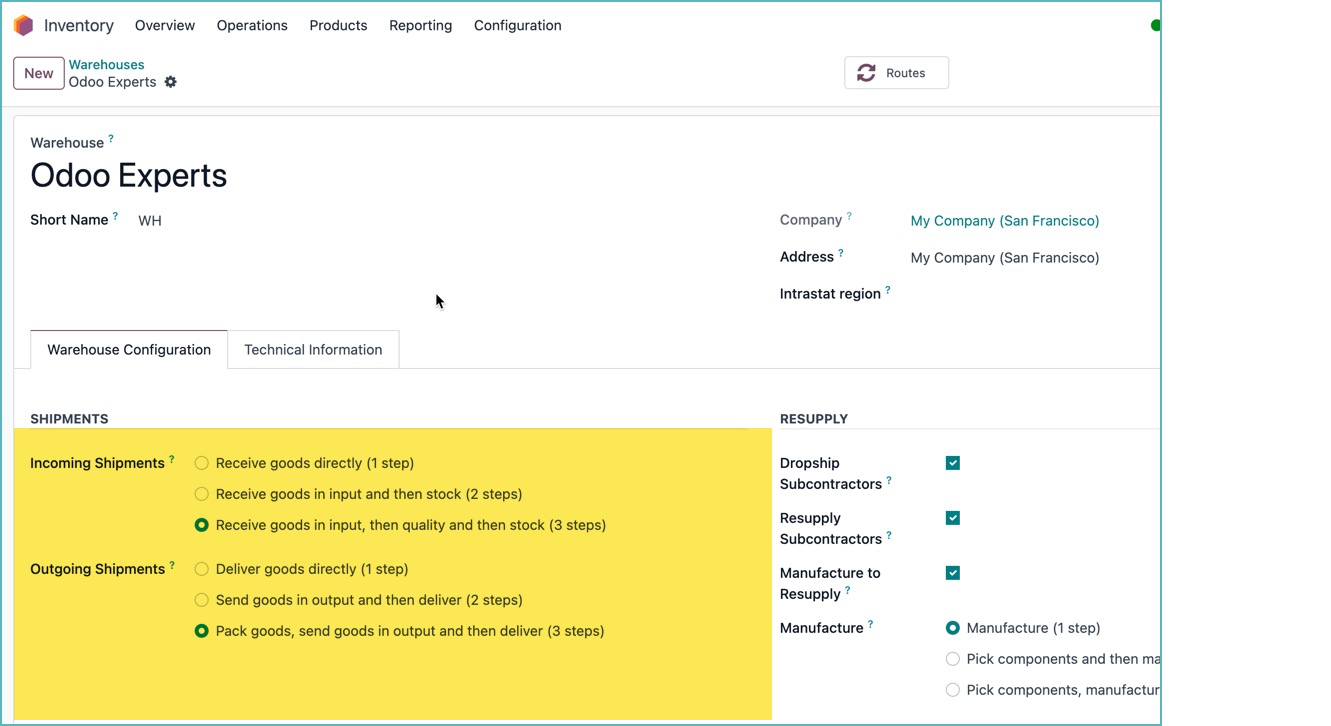
Task: Select Receive goods directly (1 step)
Action: [202, 463]
